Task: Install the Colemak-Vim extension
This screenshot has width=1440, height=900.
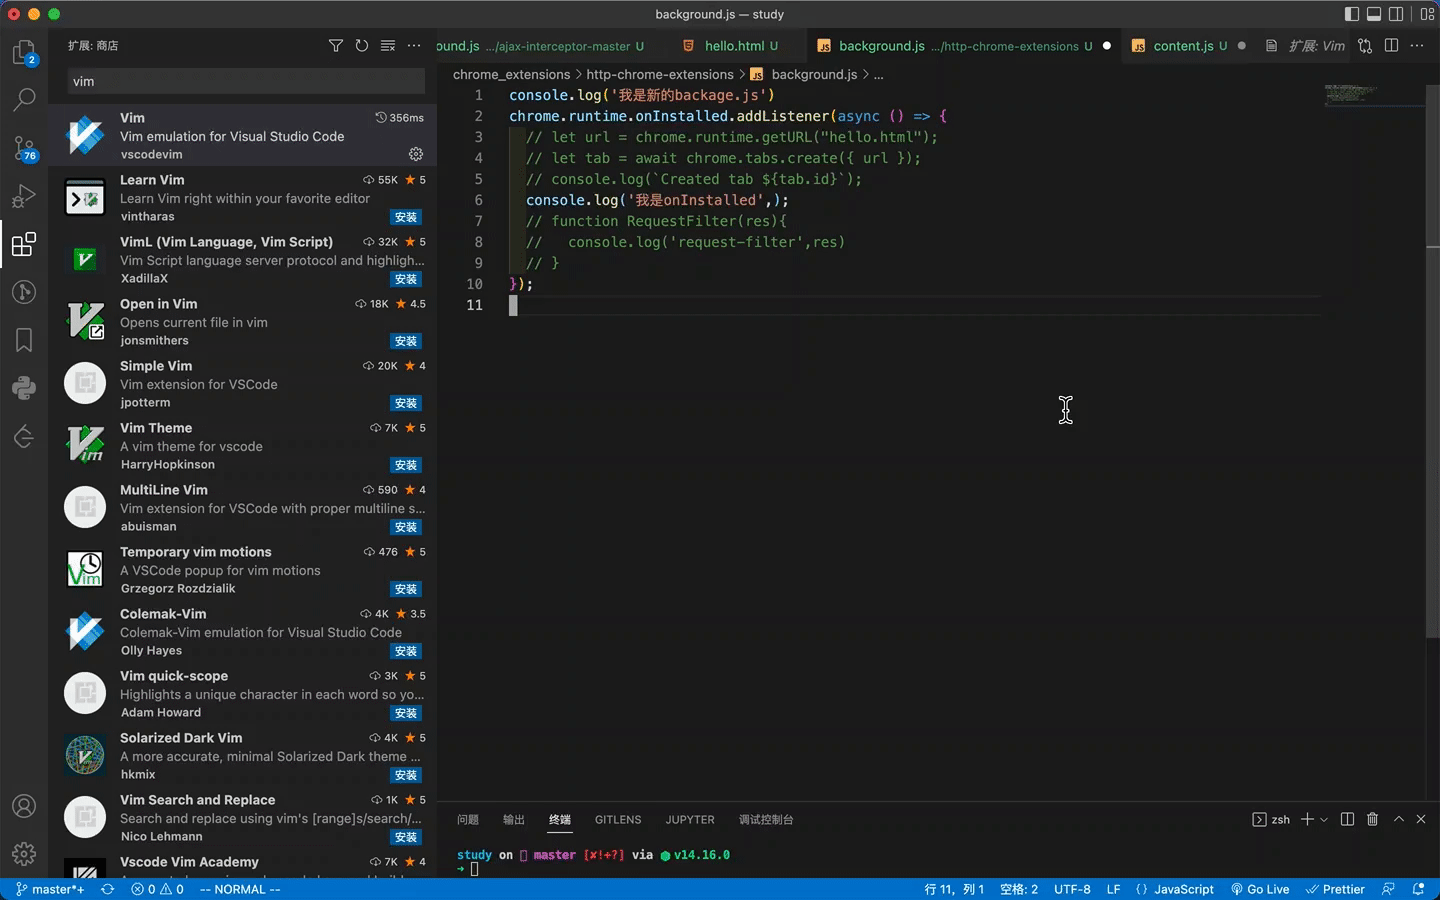Action: [x=406, y=651]
